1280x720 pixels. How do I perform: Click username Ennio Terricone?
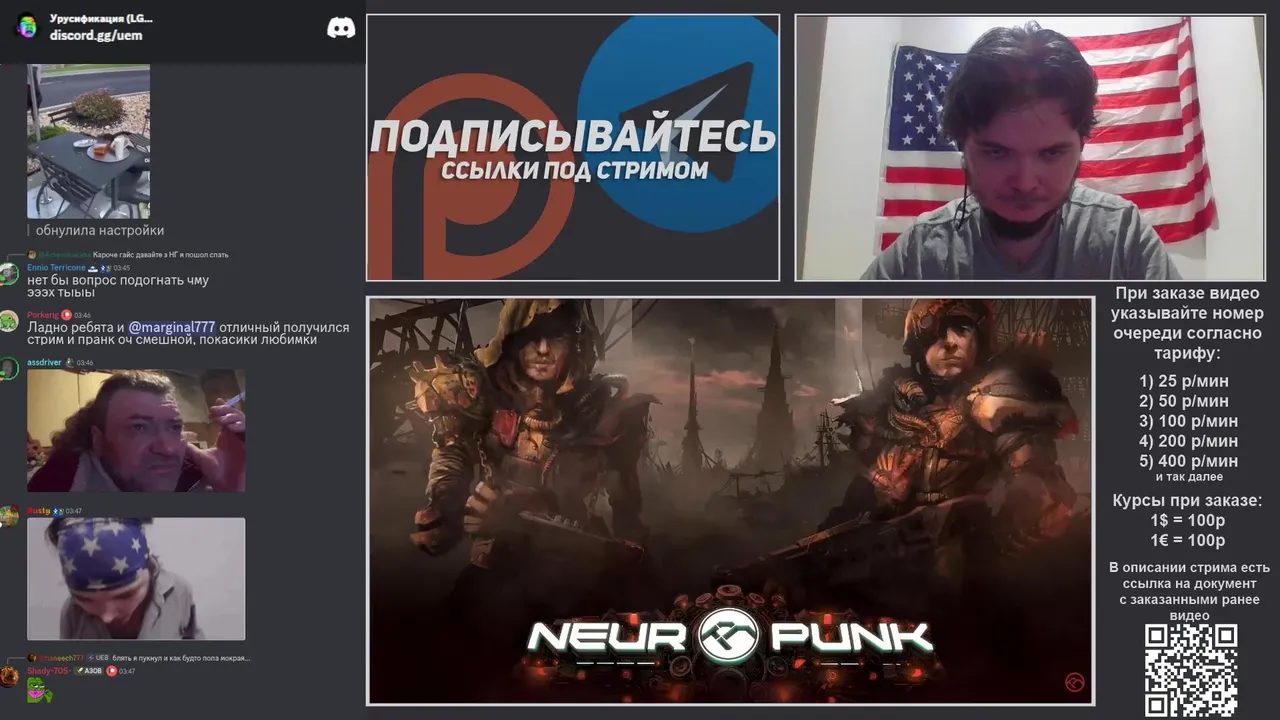[56, 268]
